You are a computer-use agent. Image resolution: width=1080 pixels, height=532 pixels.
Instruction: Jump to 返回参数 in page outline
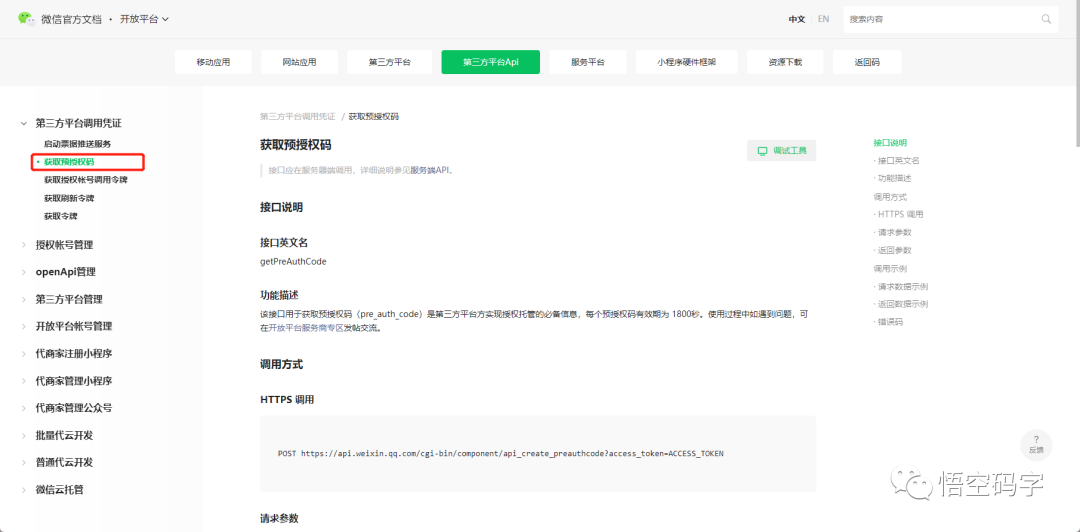pos(895,250)
